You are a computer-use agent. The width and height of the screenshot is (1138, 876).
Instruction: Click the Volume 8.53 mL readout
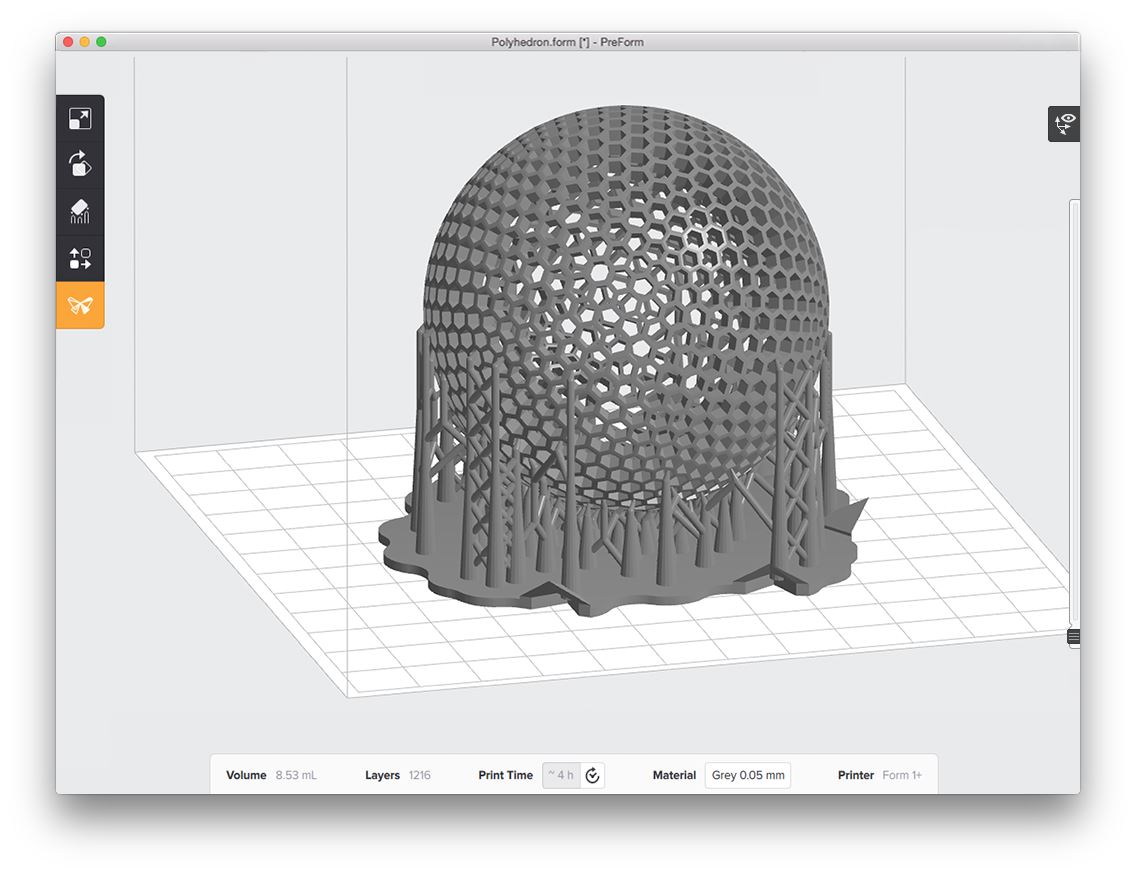[295, 775]
